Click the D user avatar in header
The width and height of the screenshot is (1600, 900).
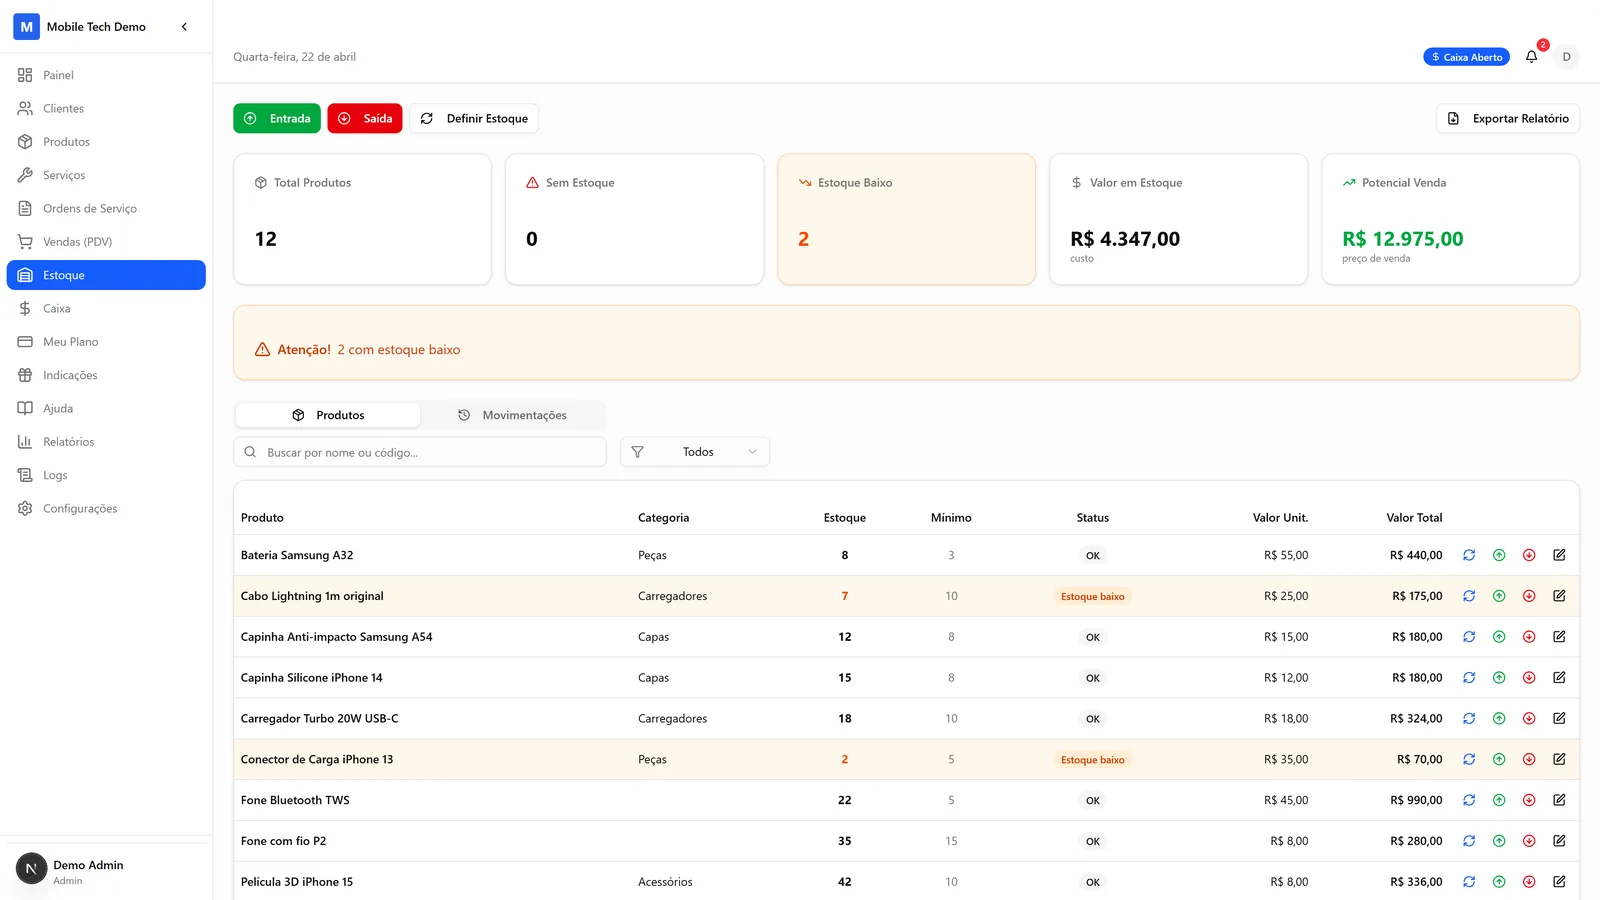point(1567,57)
